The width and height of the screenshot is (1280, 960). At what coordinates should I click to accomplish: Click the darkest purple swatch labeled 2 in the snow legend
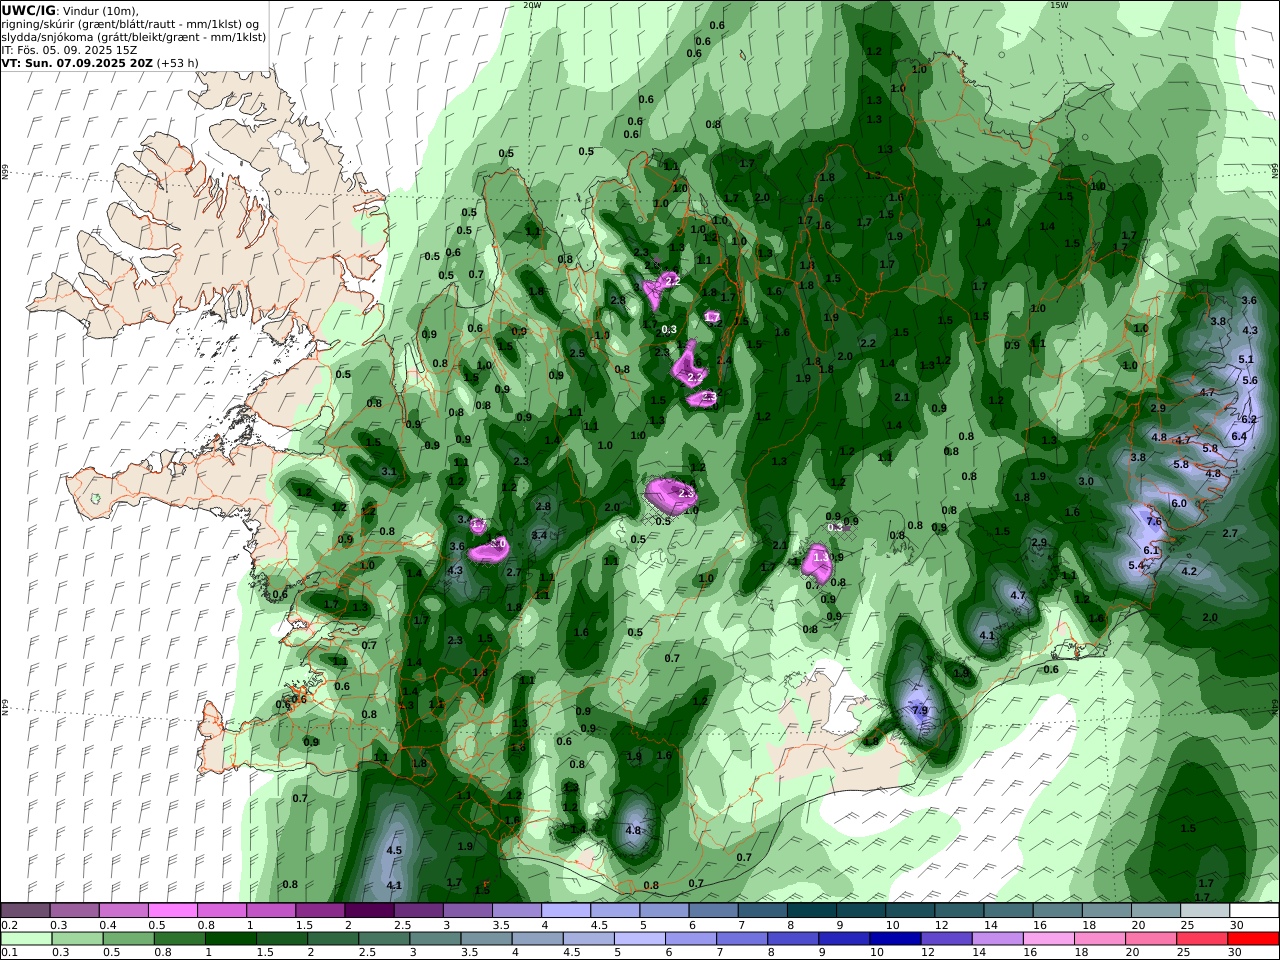(368, 911)
